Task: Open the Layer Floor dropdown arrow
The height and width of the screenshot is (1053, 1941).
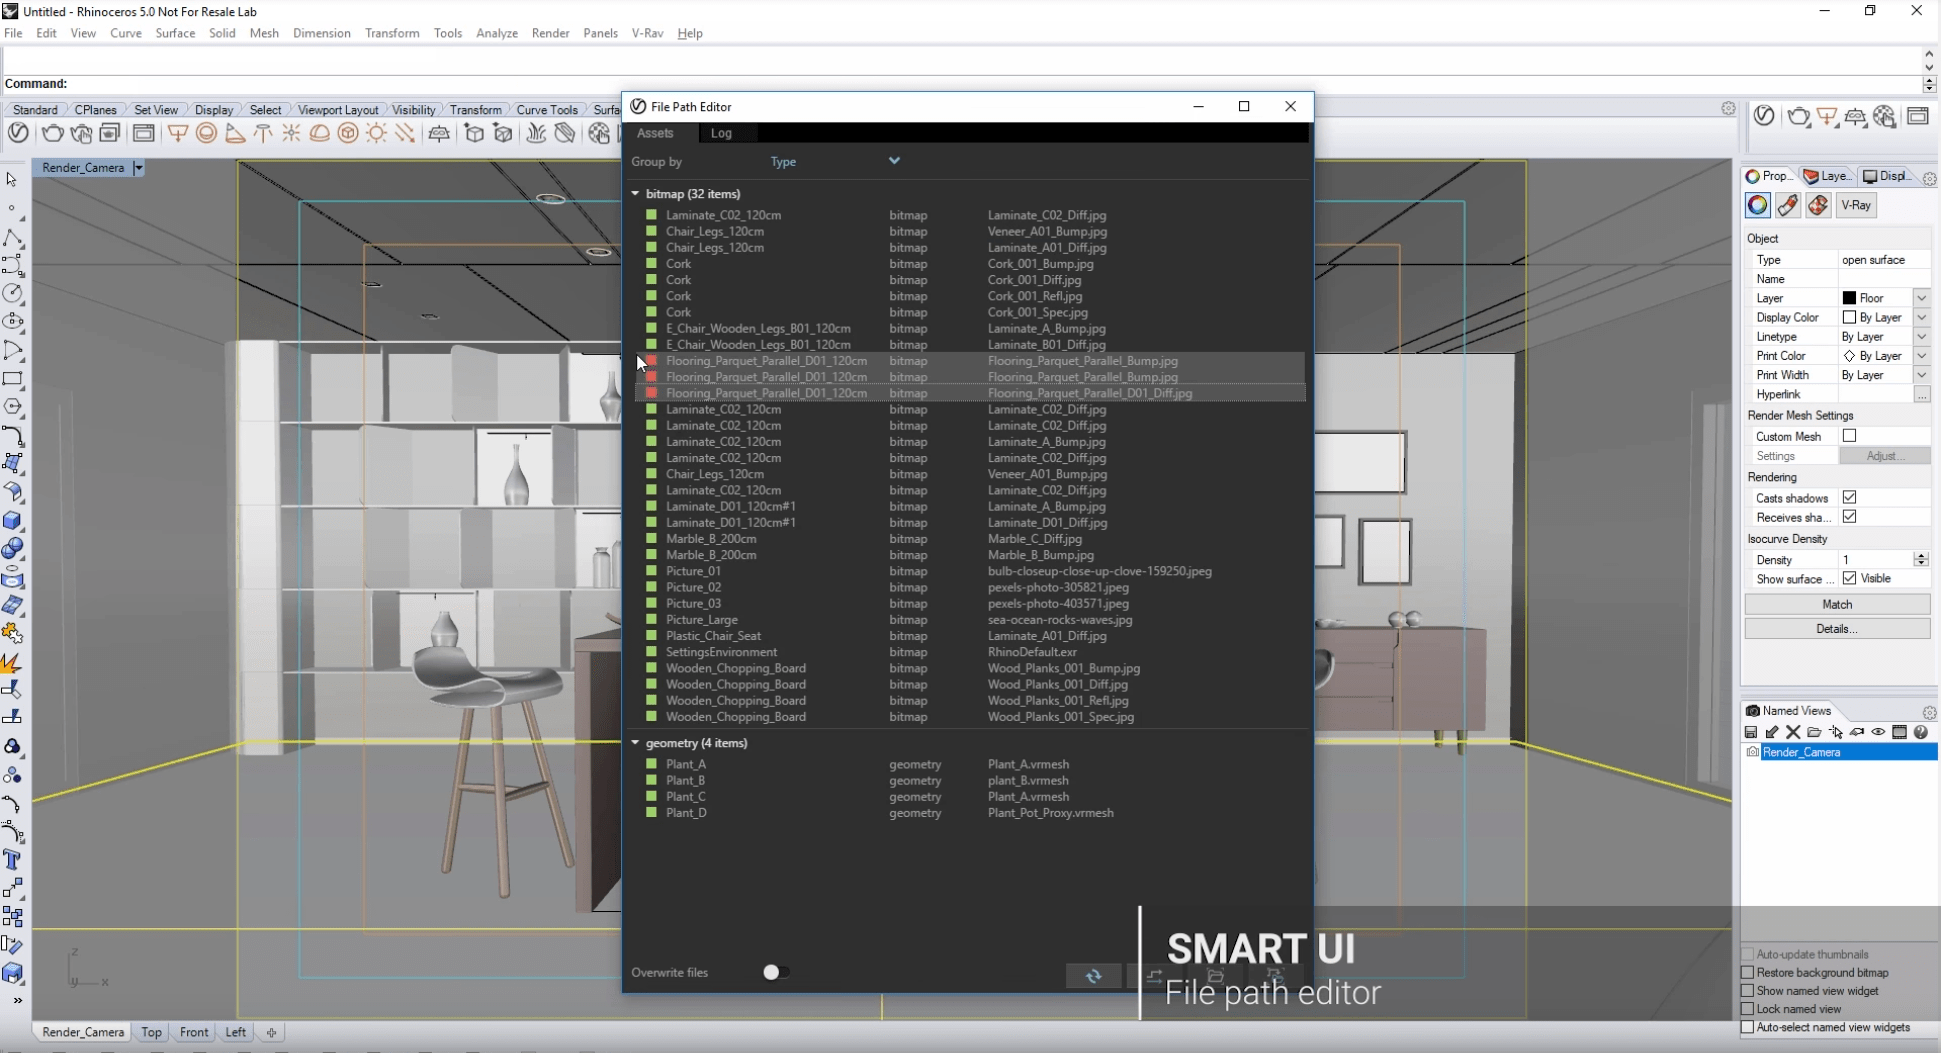Action: click(1921, 298)
